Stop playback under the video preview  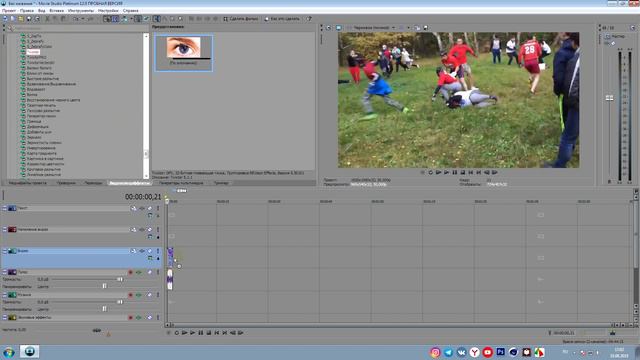[x=462, y=173]
